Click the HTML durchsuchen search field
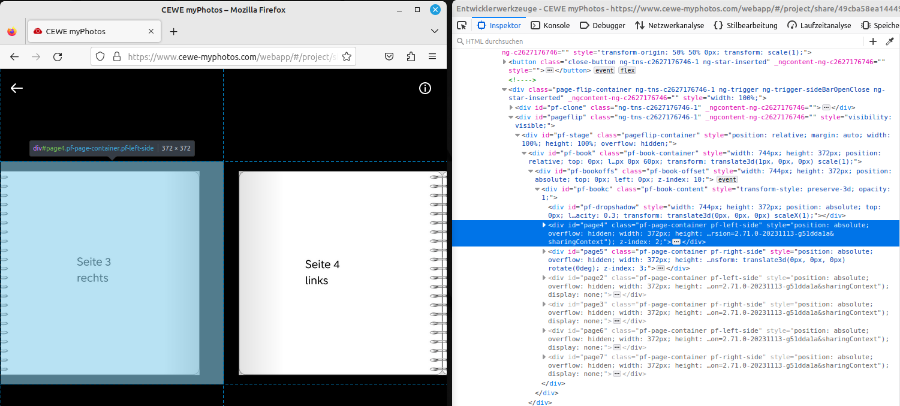 (660, 41)
